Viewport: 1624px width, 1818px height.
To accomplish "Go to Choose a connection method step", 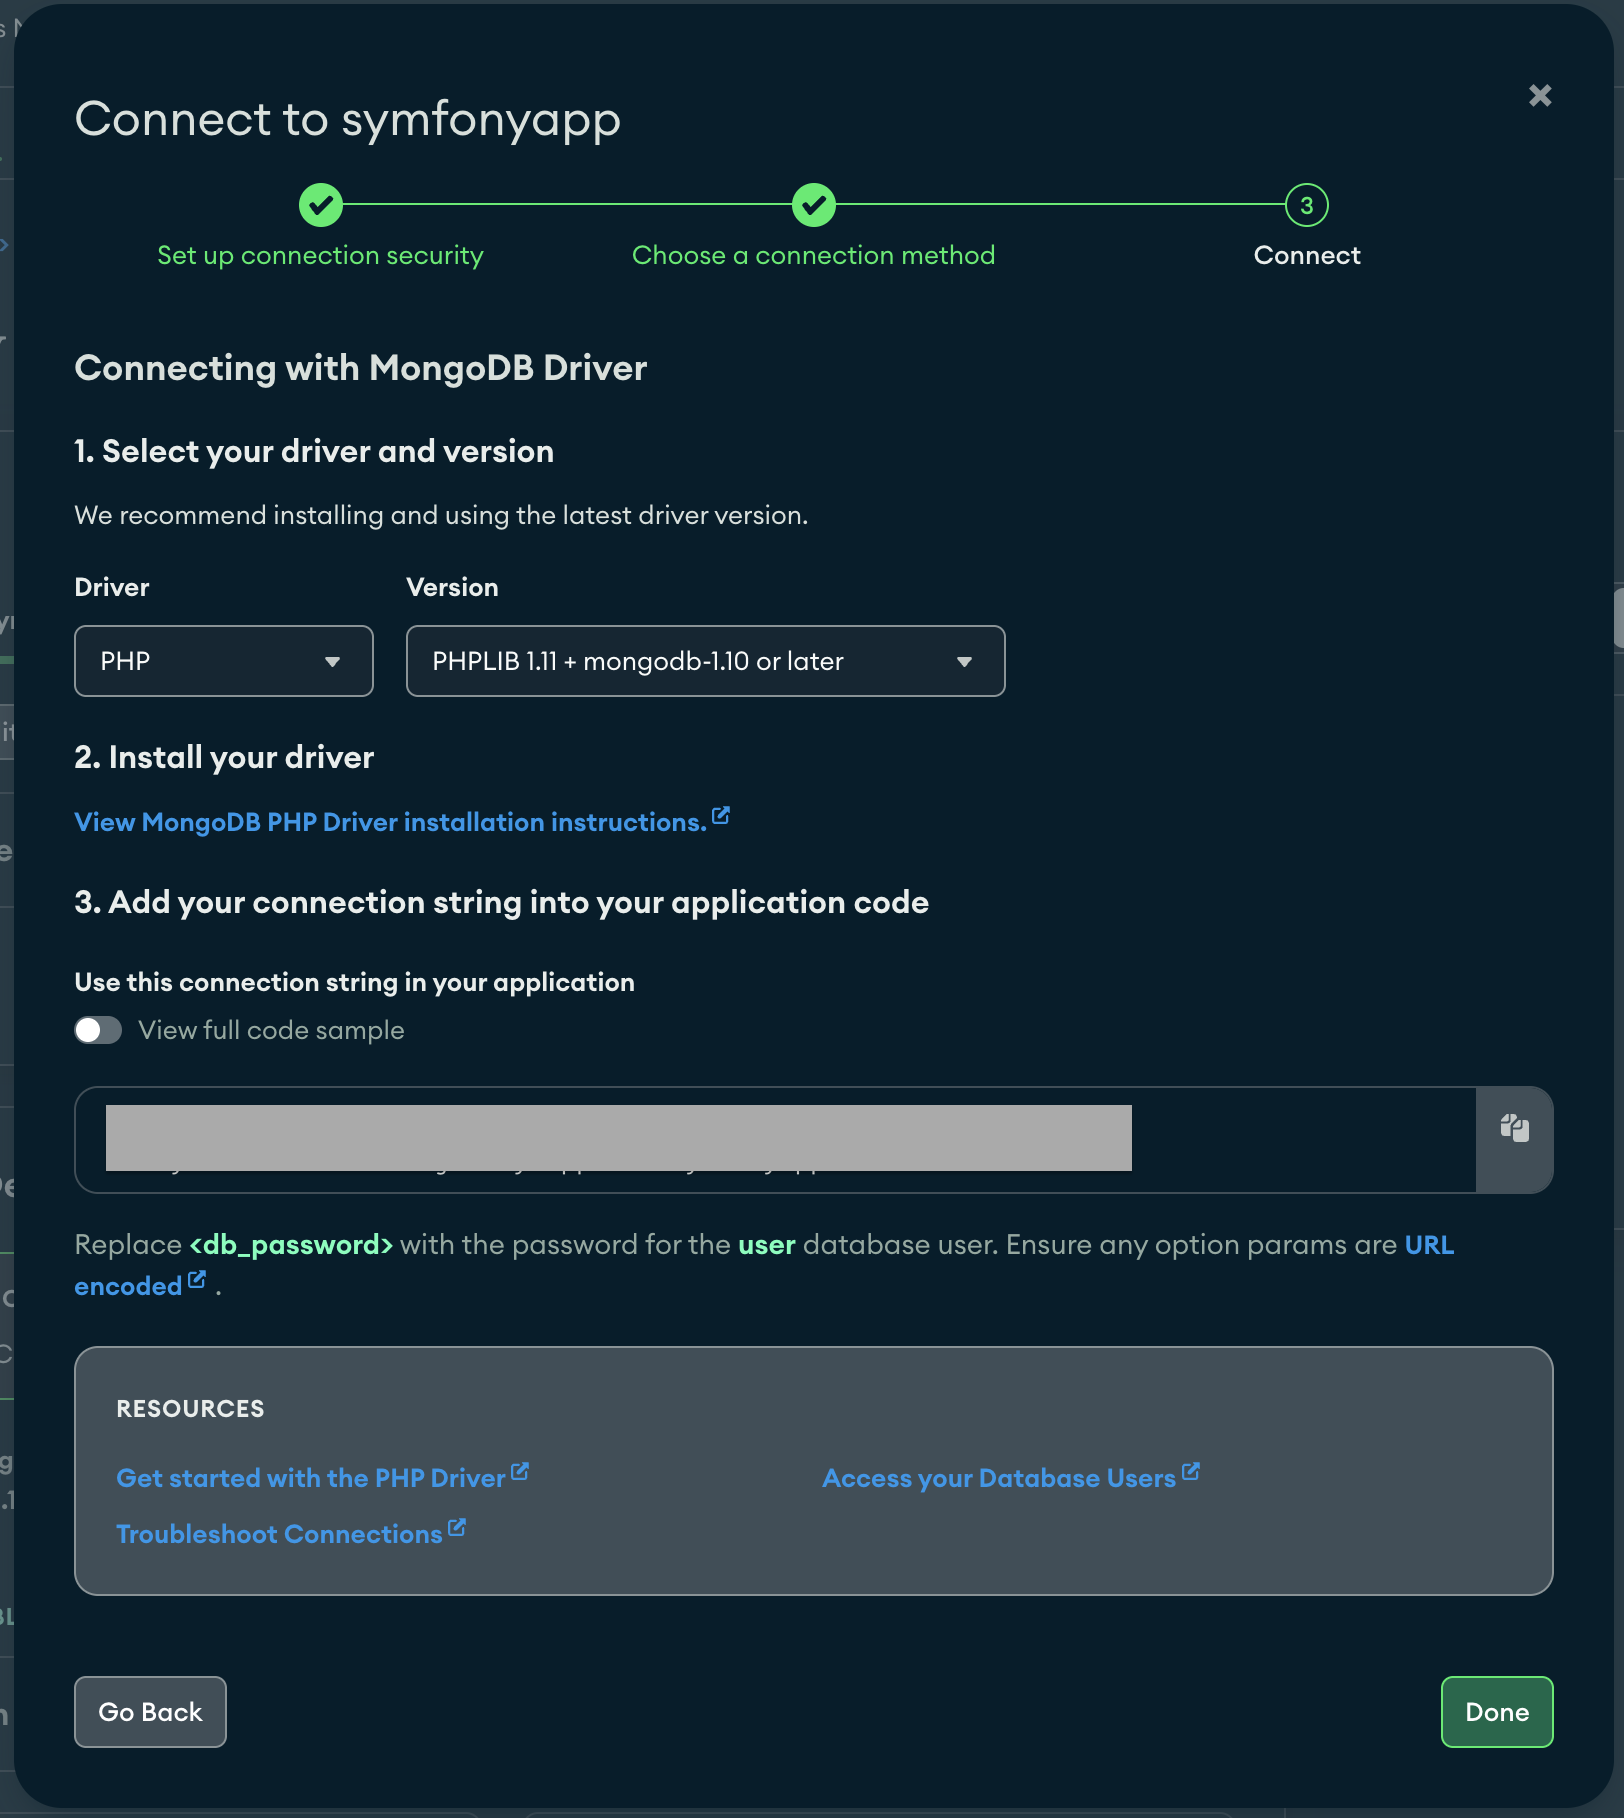I will (814, 255).
